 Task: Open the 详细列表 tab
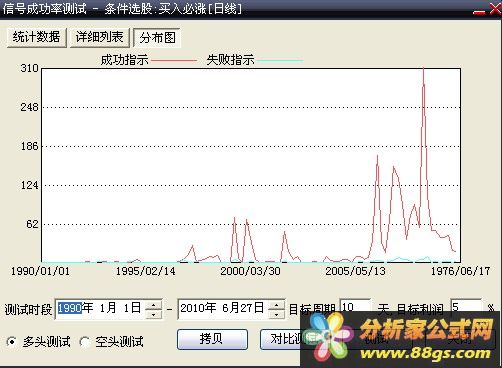point(99,37)
